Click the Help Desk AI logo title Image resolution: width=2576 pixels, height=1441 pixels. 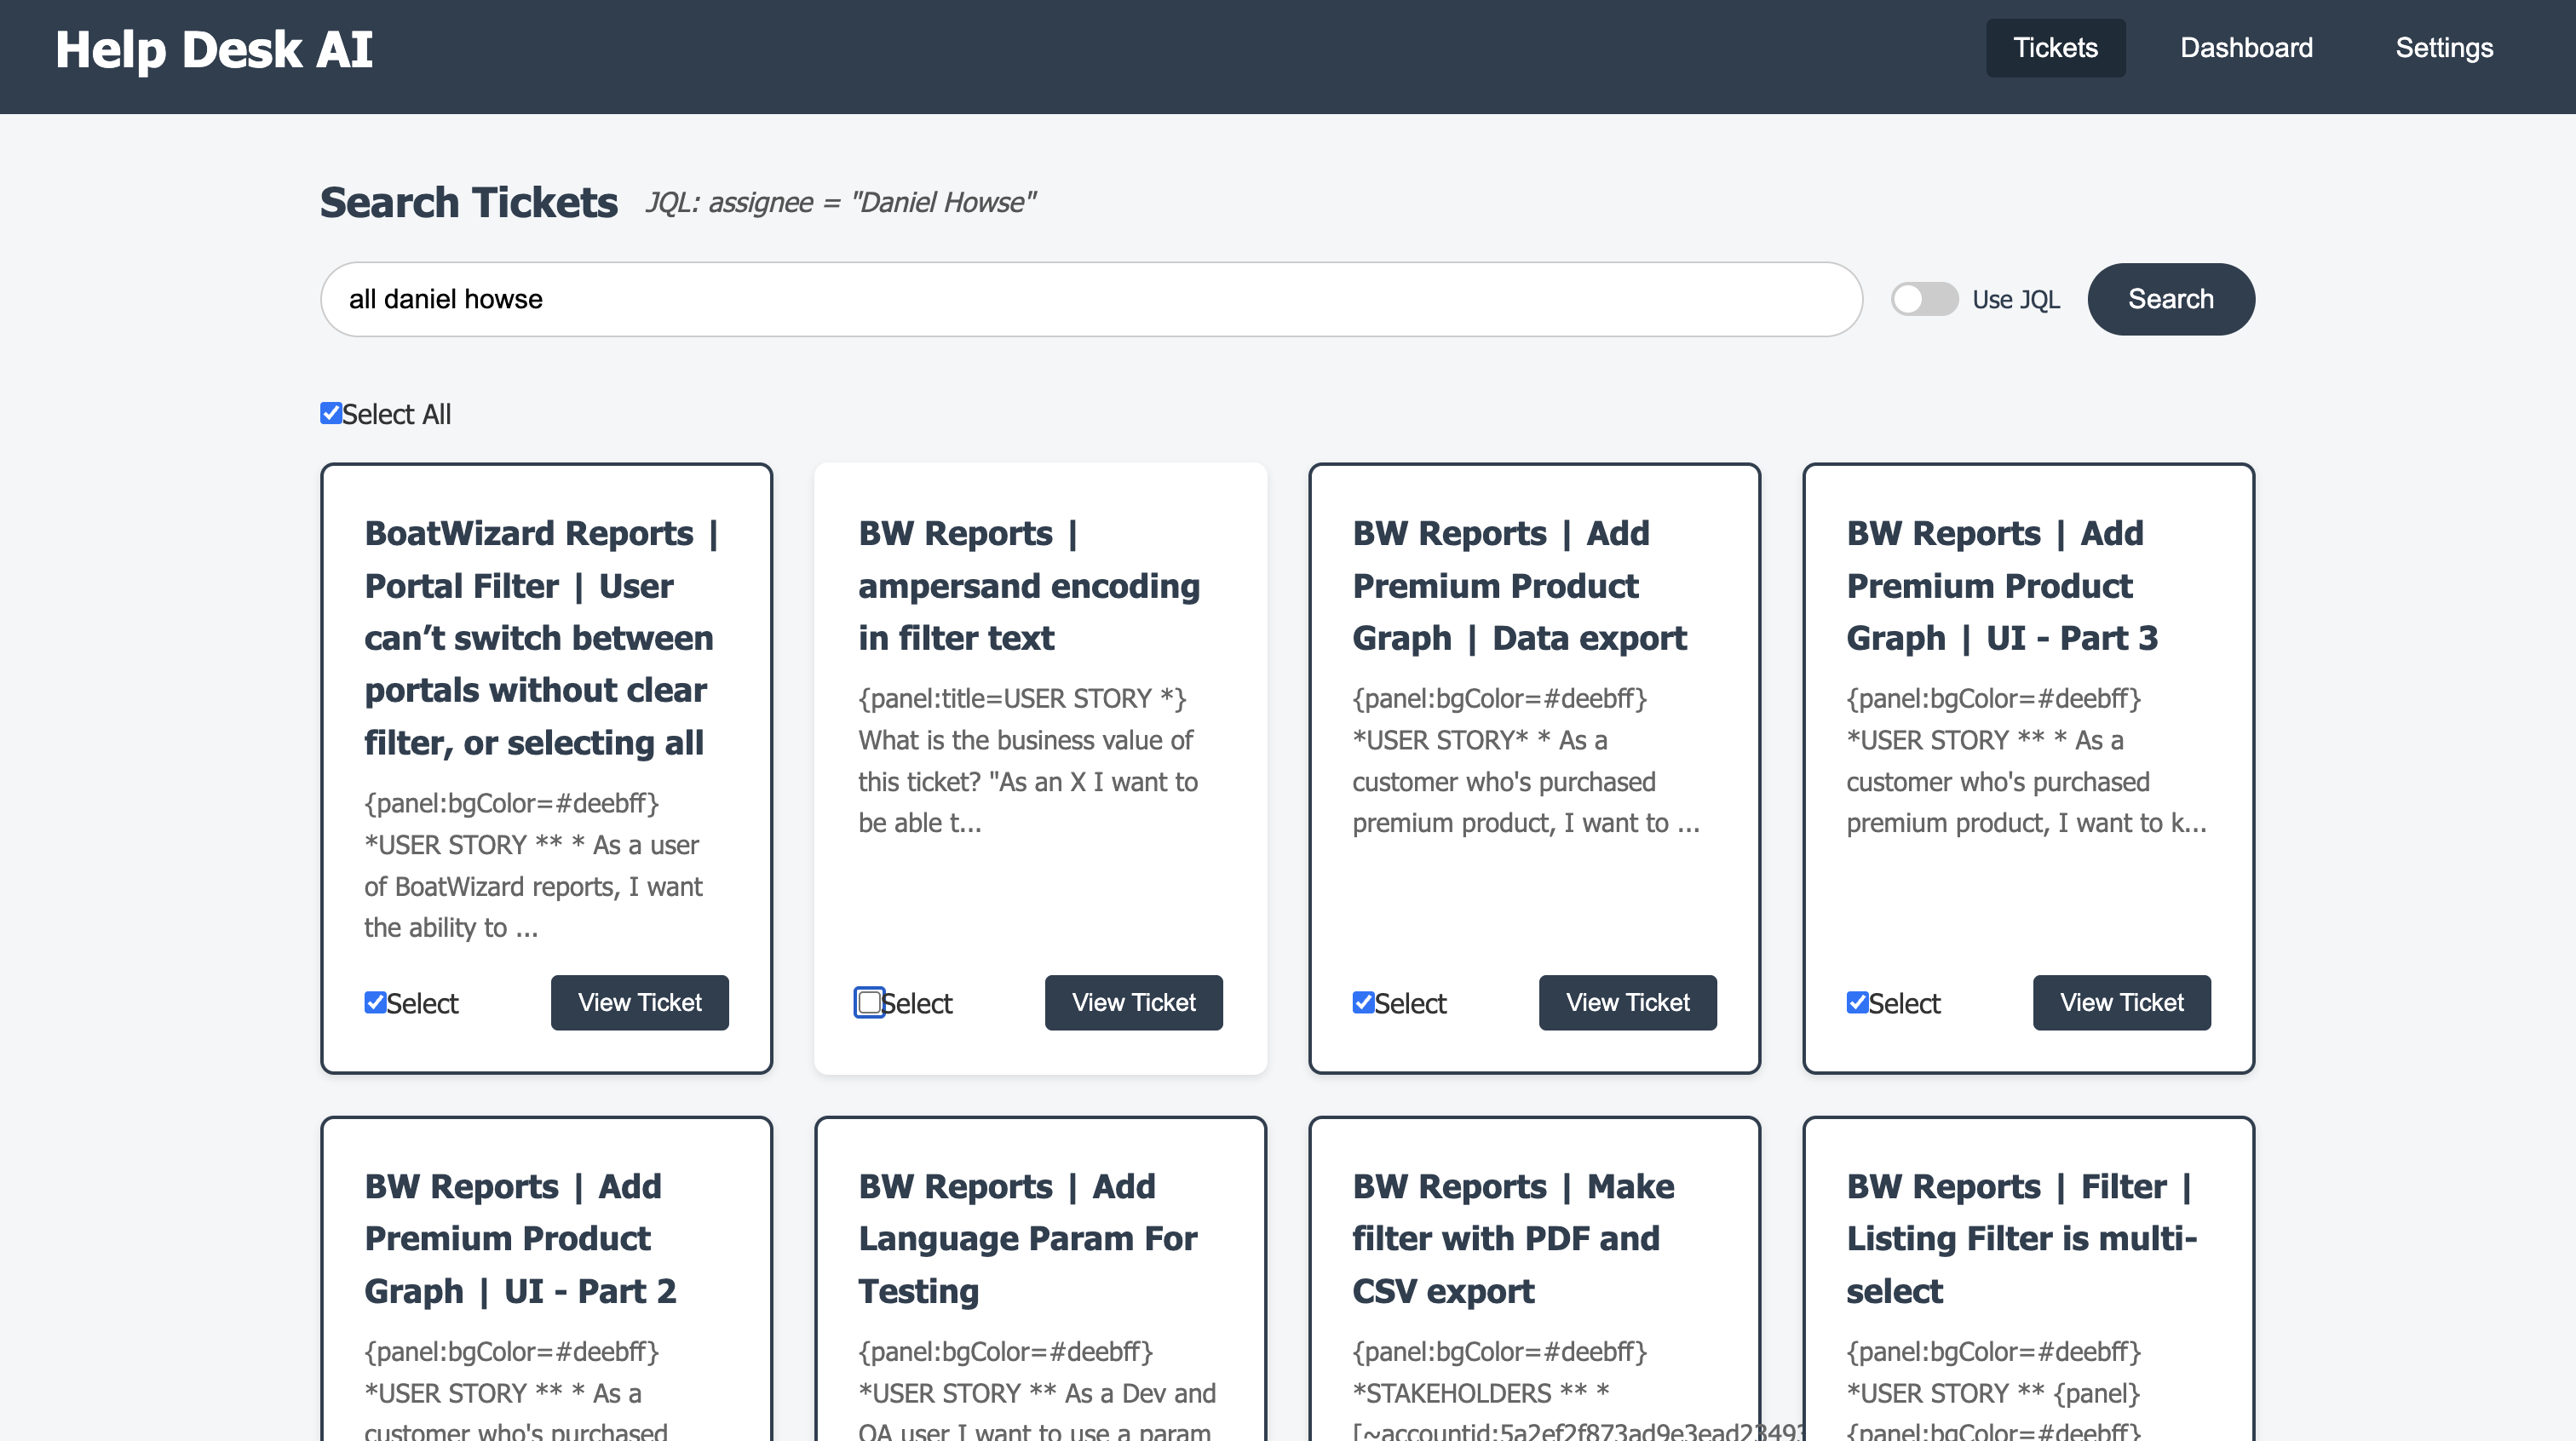point(214,50)
